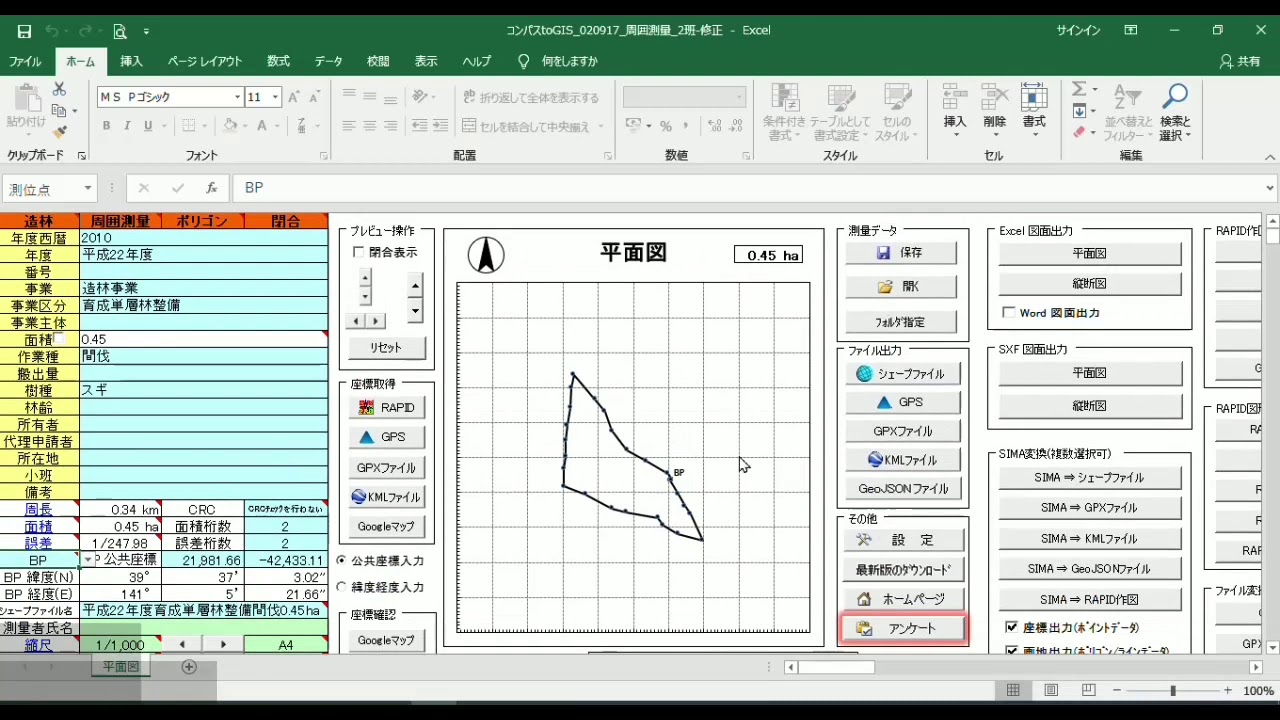This screenshot has width=1280, height=720.
Task: Click the RAPID coordinate acquisition button
Action: tap(386, 407)
